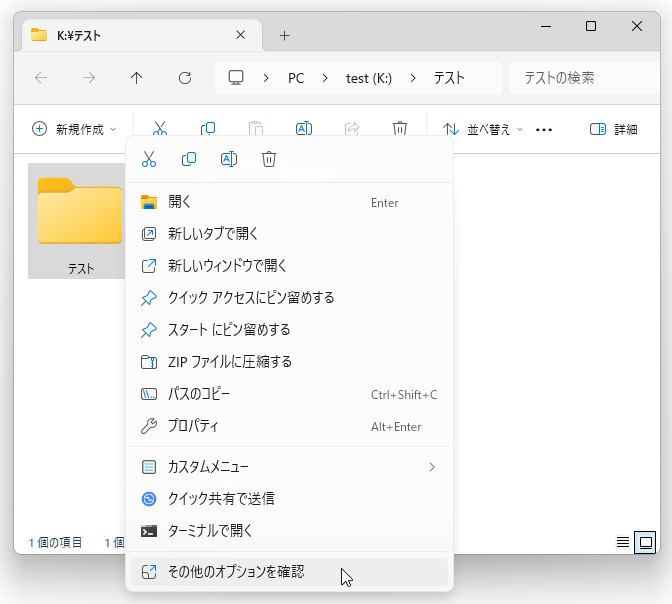Screen dimensions: 672x604
Task: Switch to details list view icon
Action: coord(623,542)
